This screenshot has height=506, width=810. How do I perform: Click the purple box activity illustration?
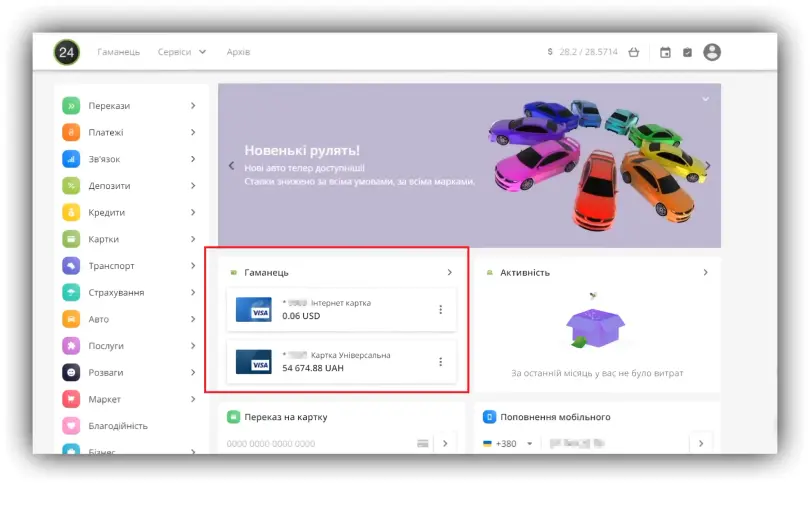(595, 327)
